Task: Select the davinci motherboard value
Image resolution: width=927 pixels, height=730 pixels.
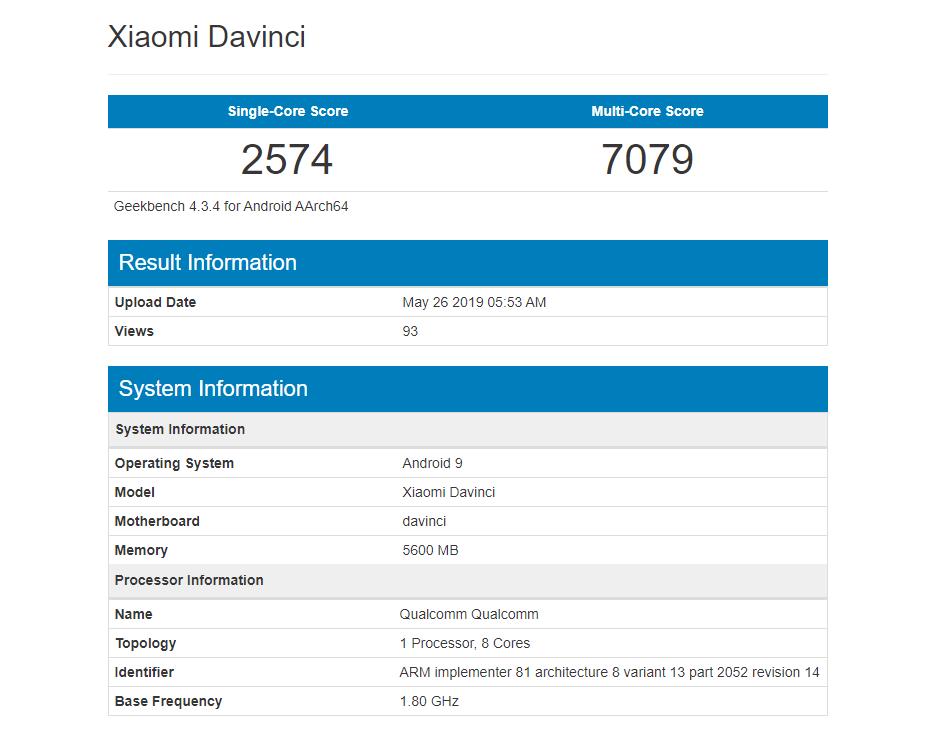Action: [x=424, y=521]
